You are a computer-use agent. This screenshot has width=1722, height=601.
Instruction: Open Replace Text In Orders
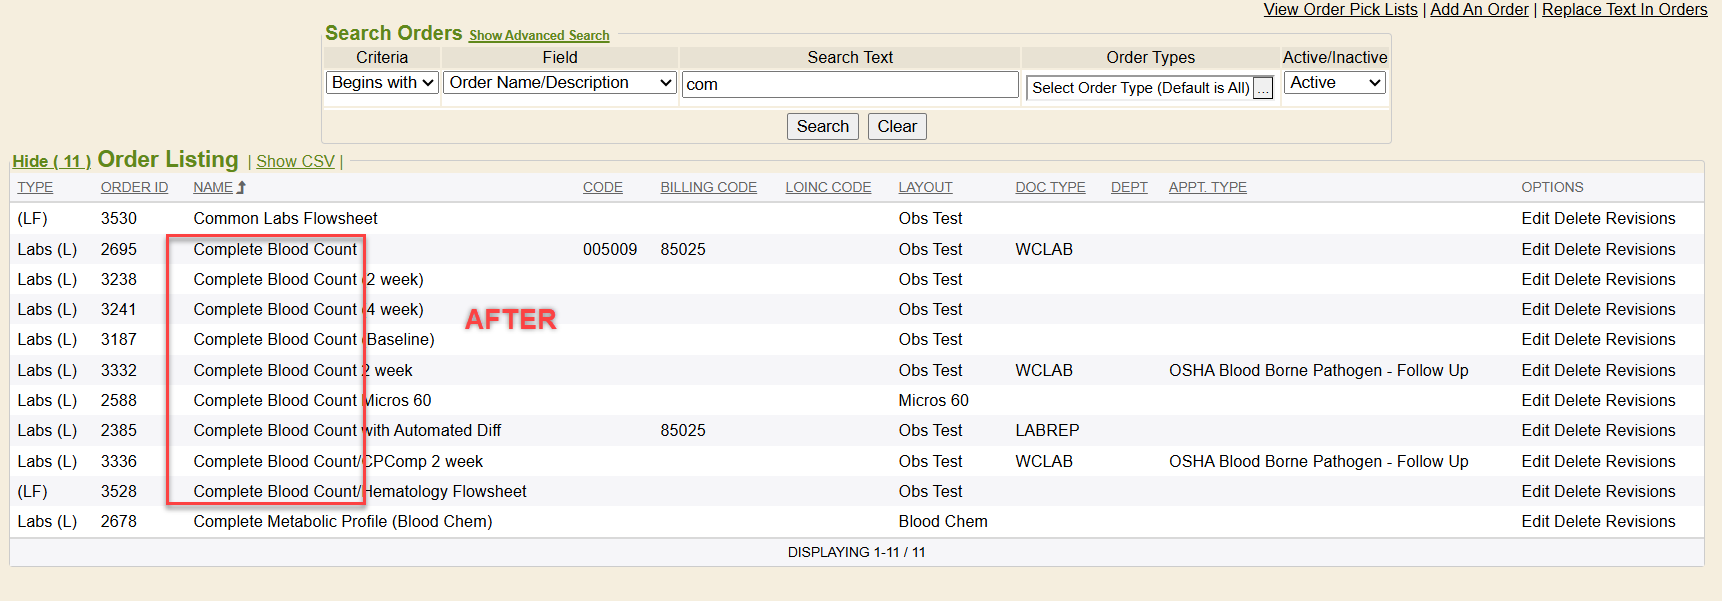pos(1624,10)
